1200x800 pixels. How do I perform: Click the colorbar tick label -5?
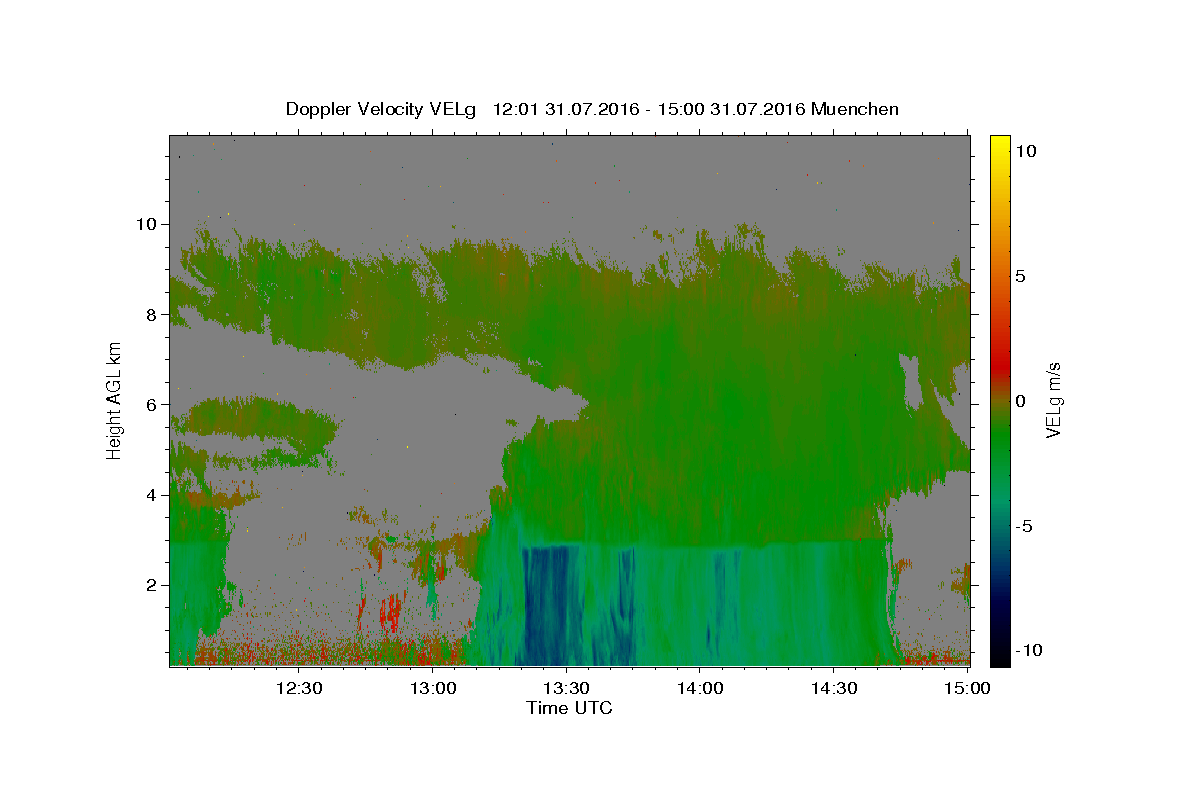(x=1026, y=526)
